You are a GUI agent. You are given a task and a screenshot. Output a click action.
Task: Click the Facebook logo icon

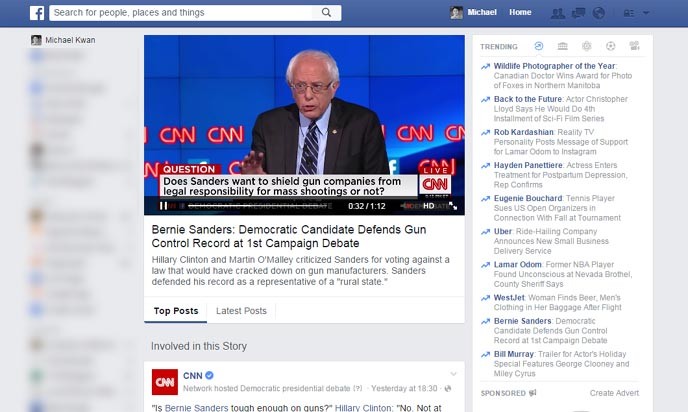37,13
